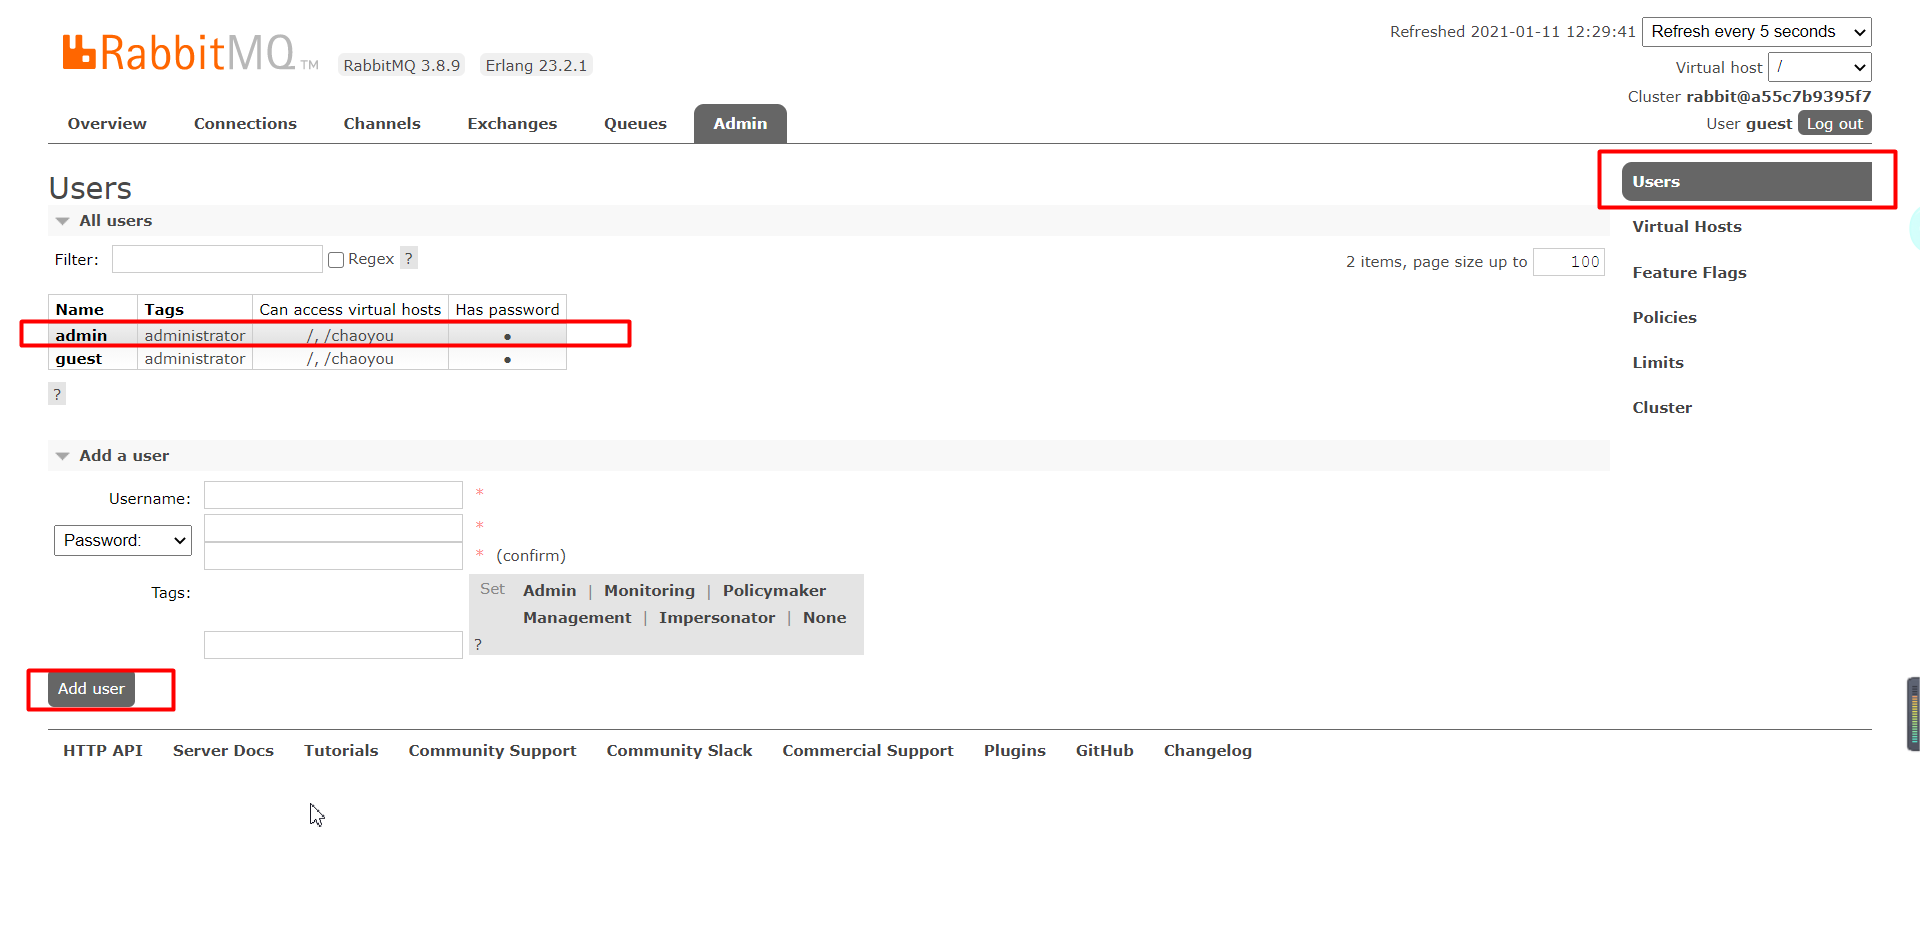Viewport: 1920px width, 929px height.
Task: Open Limits in the sidebar
Action: coord(1658,363)
